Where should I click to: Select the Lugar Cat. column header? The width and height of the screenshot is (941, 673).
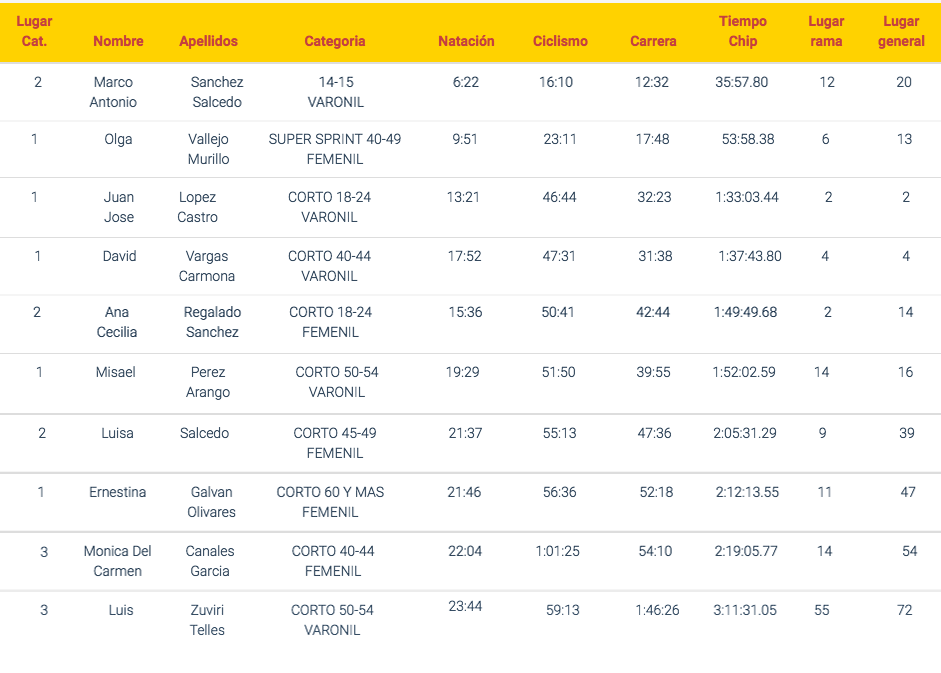[x=34, y=31]
